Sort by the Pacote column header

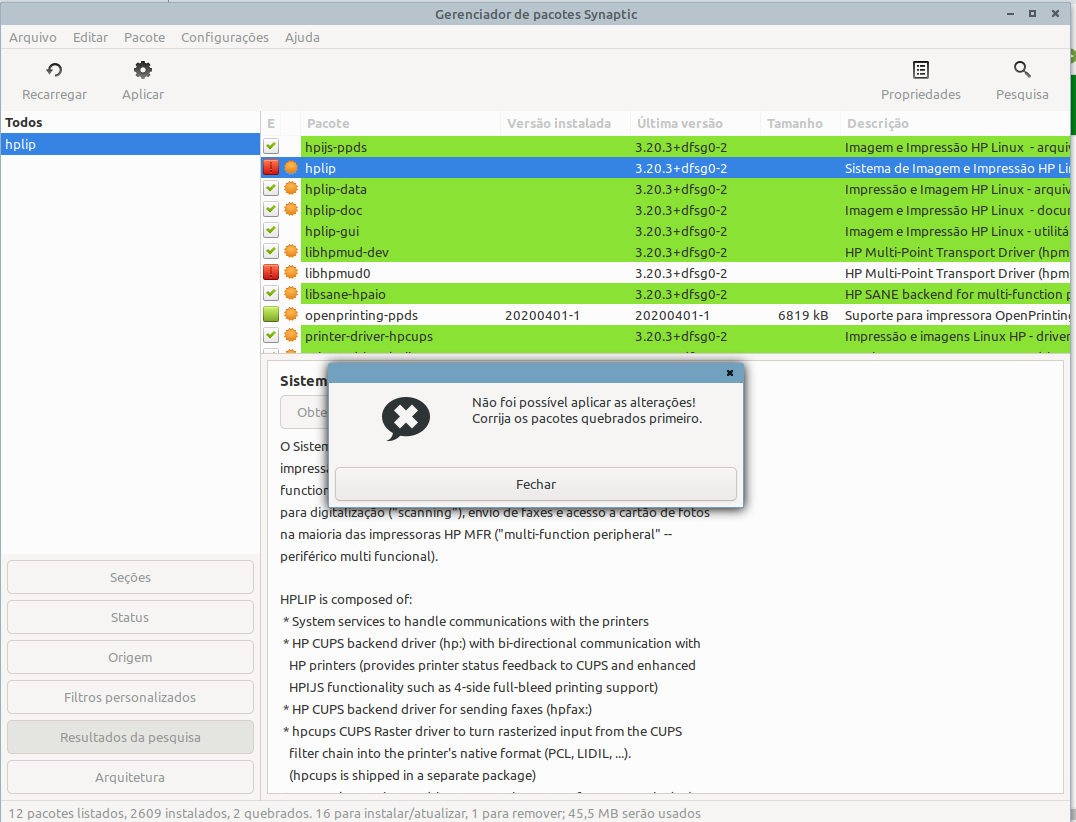click(401, 124)
